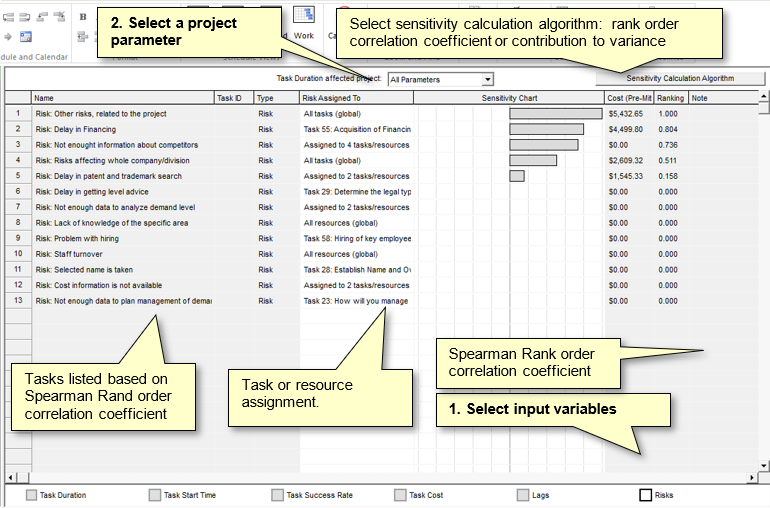Image resolution: width=770 pixels, height=508 pixels.
Task: Click the cost value $5,432.65
Action: (626, 113)
